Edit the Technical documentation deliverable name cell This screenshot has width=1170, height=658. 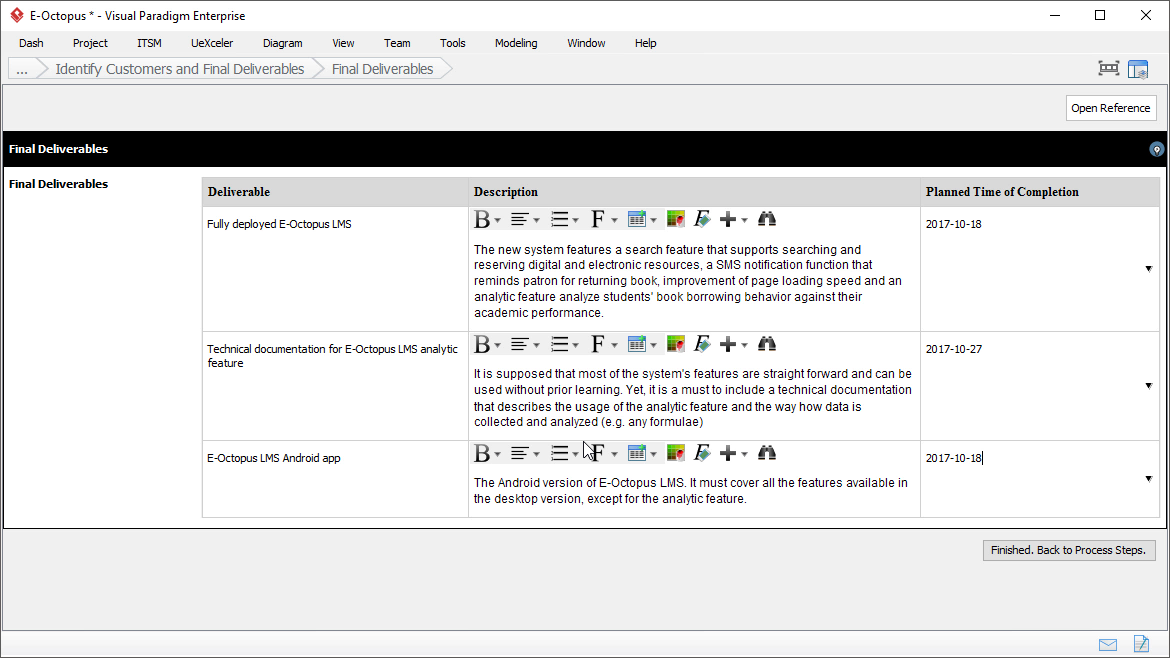pyautogui.click(x=335, y=386)
